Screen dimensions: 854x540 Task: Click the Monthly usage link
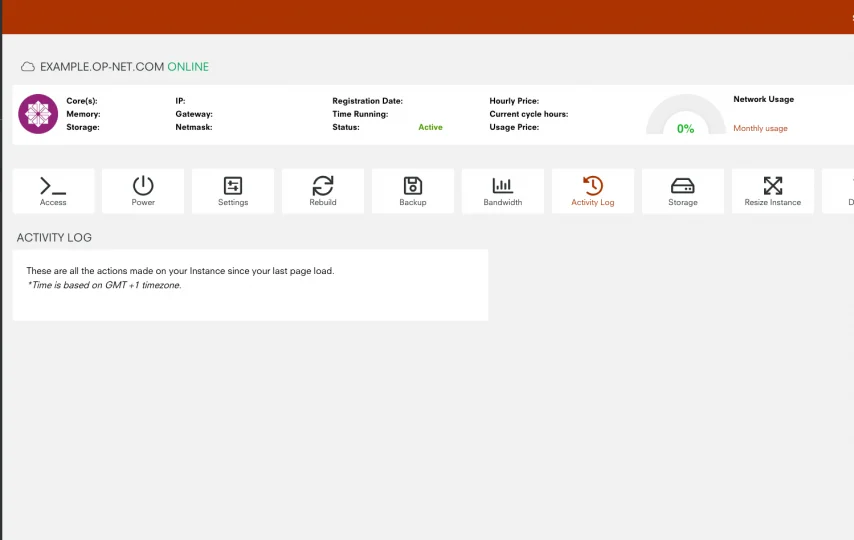click(x=760, y=129)
